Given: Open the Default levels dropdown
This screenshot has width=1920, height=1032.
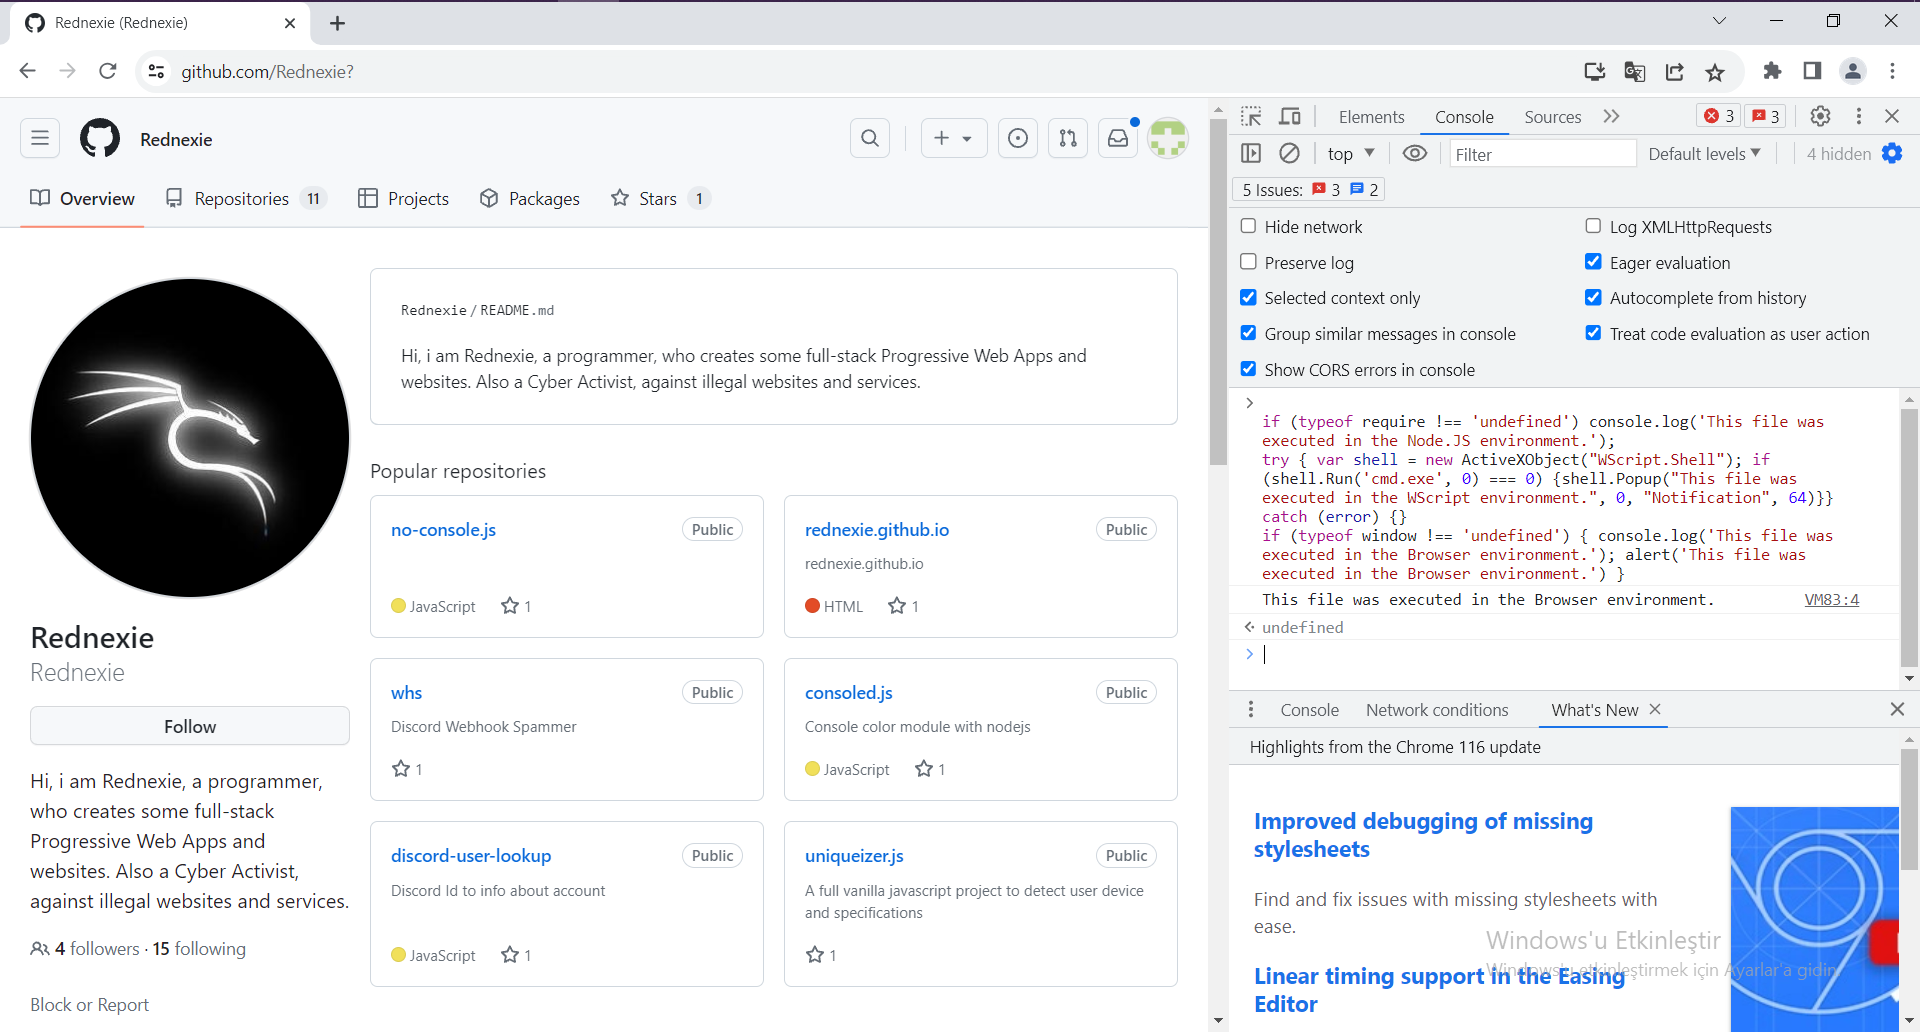Looking at the screenshot, I should coord(1704,153).
